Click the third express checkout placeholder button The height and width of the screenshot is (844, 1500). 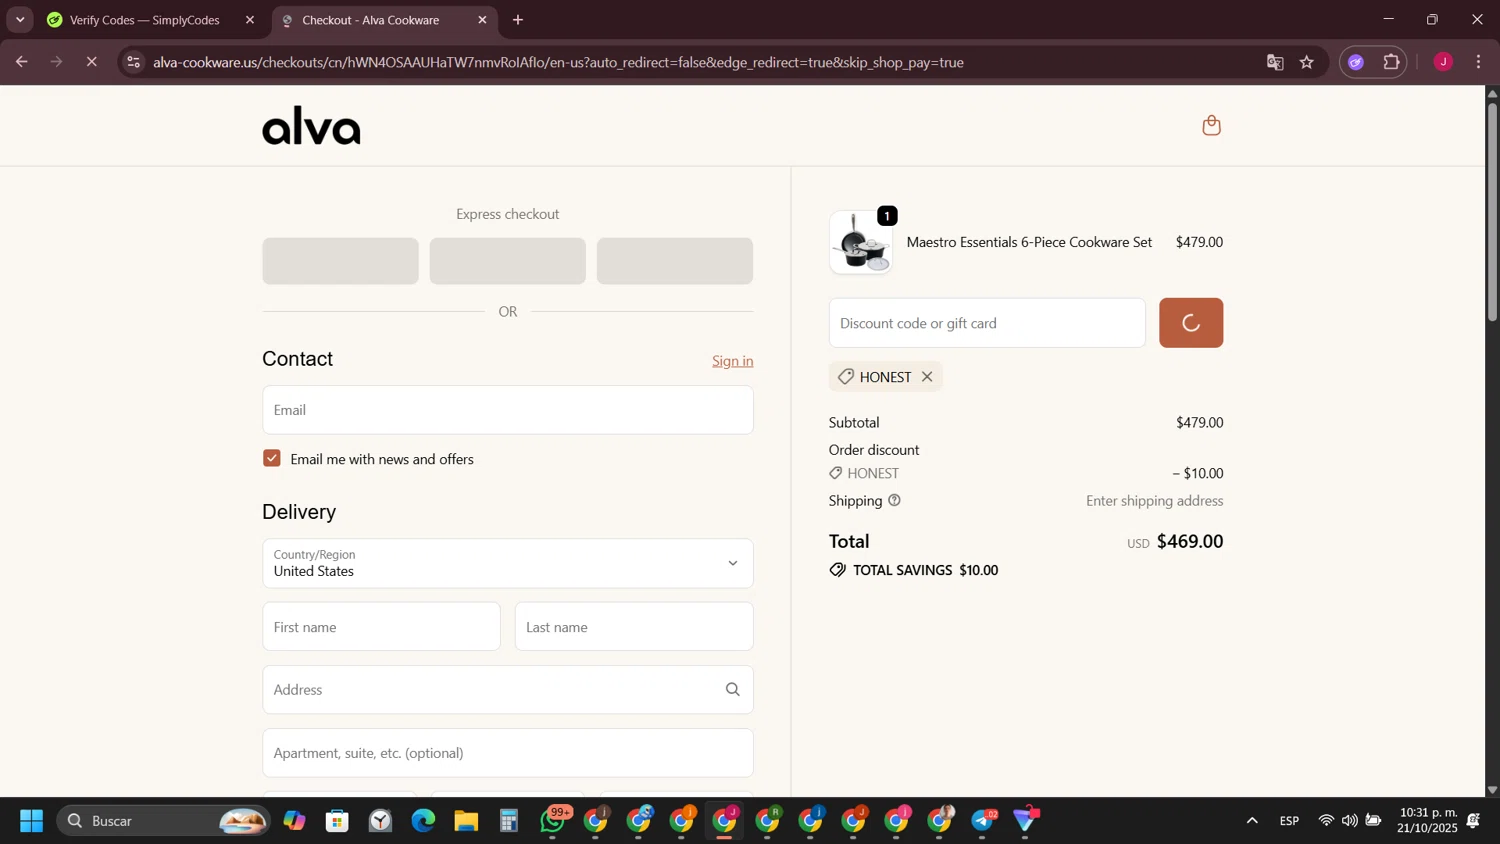[x=675, y=261]
